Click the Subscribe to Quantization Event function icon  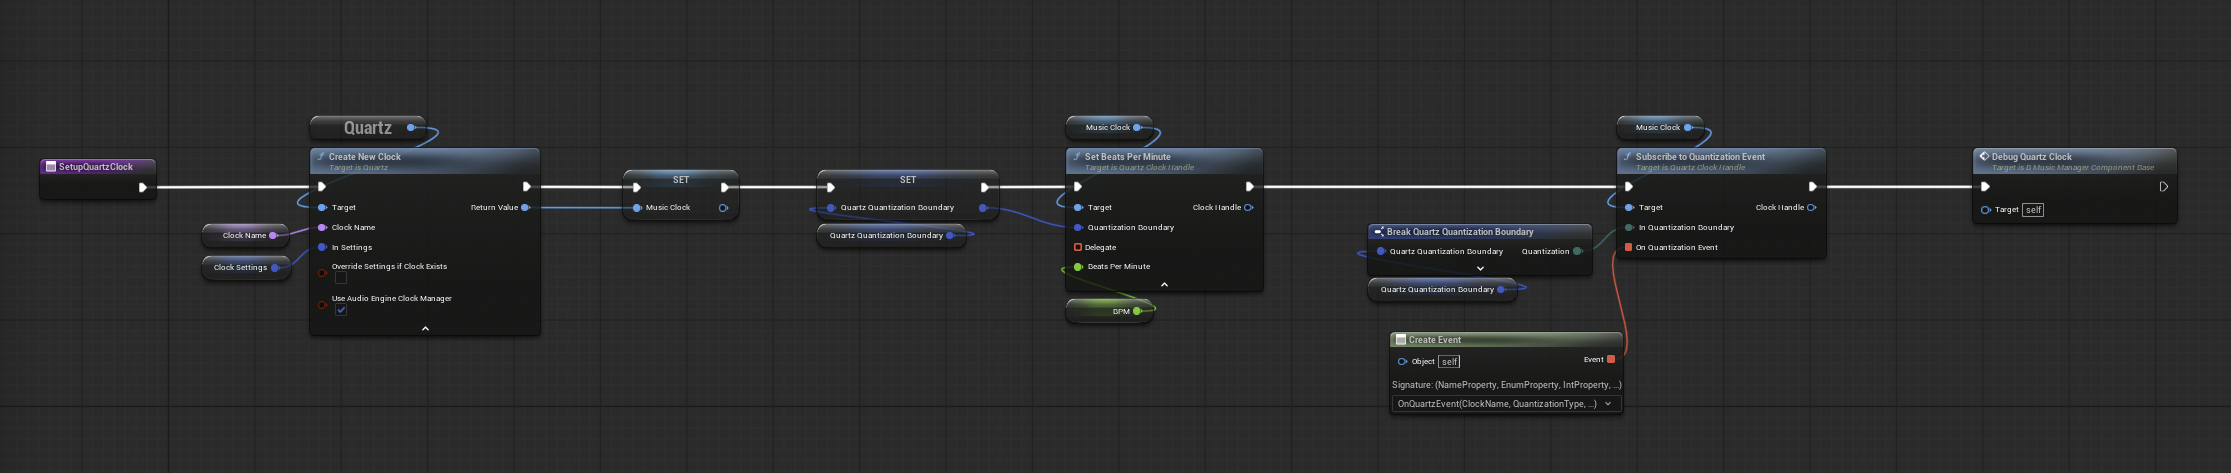tap(1628, 157)
